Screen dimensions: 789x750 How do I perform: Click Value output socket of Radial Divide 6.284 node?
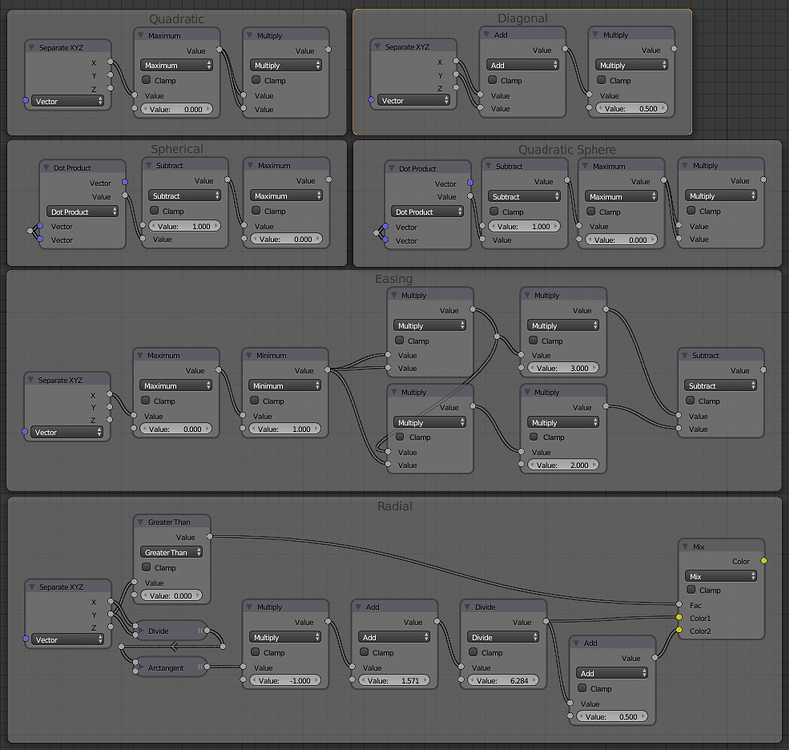(545, 622)
